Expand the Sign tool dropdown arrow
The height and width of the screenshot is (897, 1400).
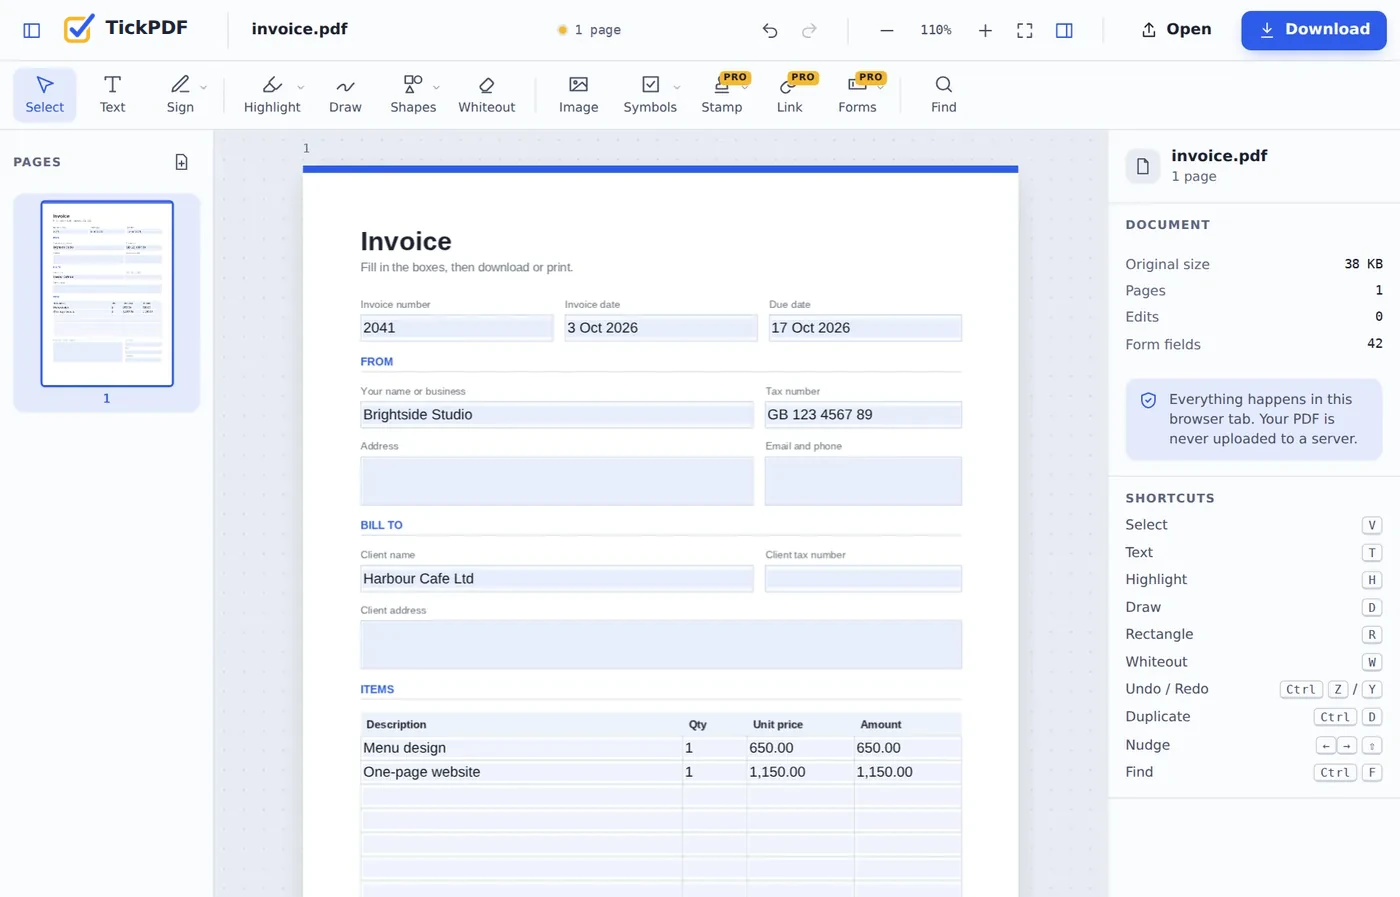[204, 87]
